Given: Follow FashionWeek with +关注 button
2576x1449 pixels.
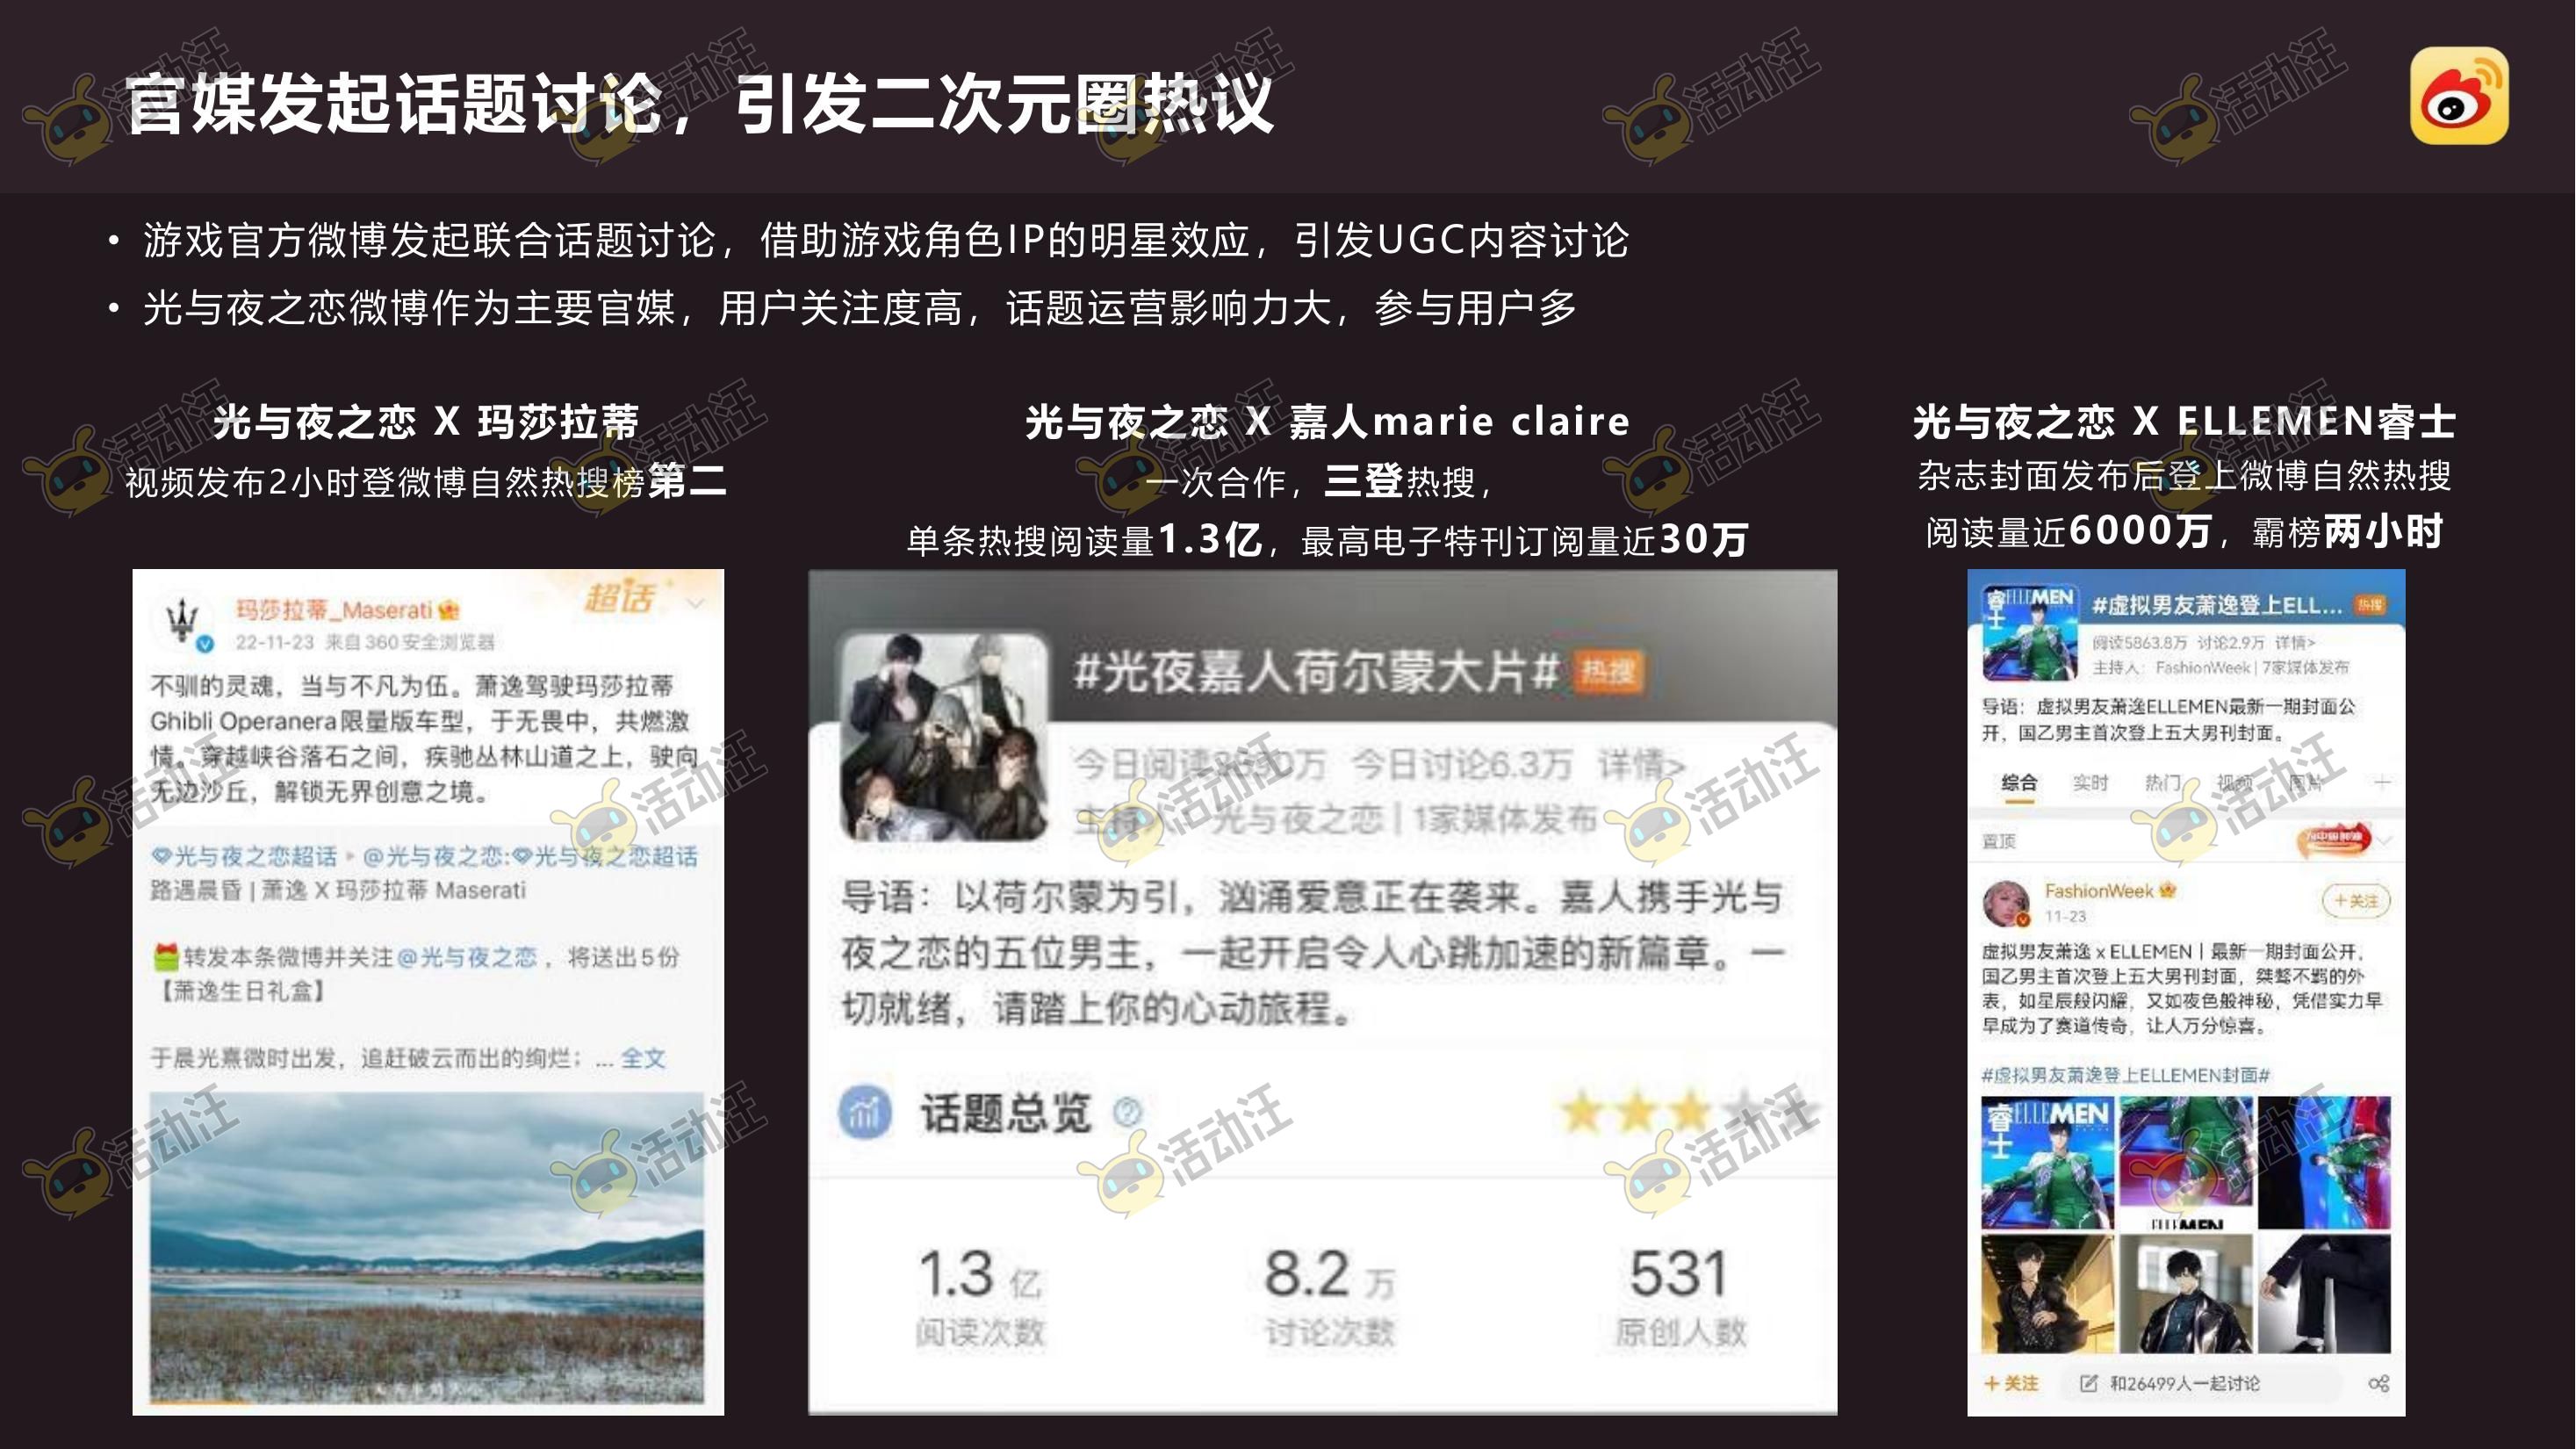Looking at the screenshot, I should 2356,901.
